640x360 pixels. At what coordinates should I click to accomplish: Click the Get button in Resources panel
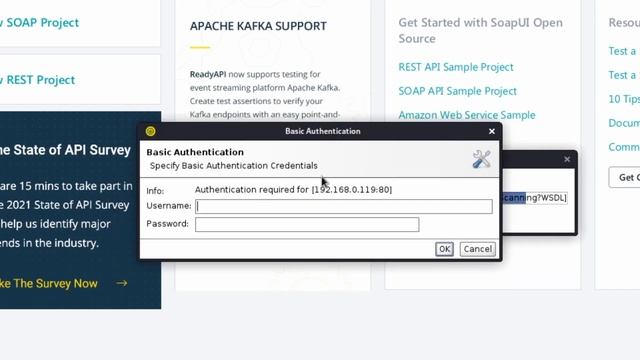coord(624,177)
